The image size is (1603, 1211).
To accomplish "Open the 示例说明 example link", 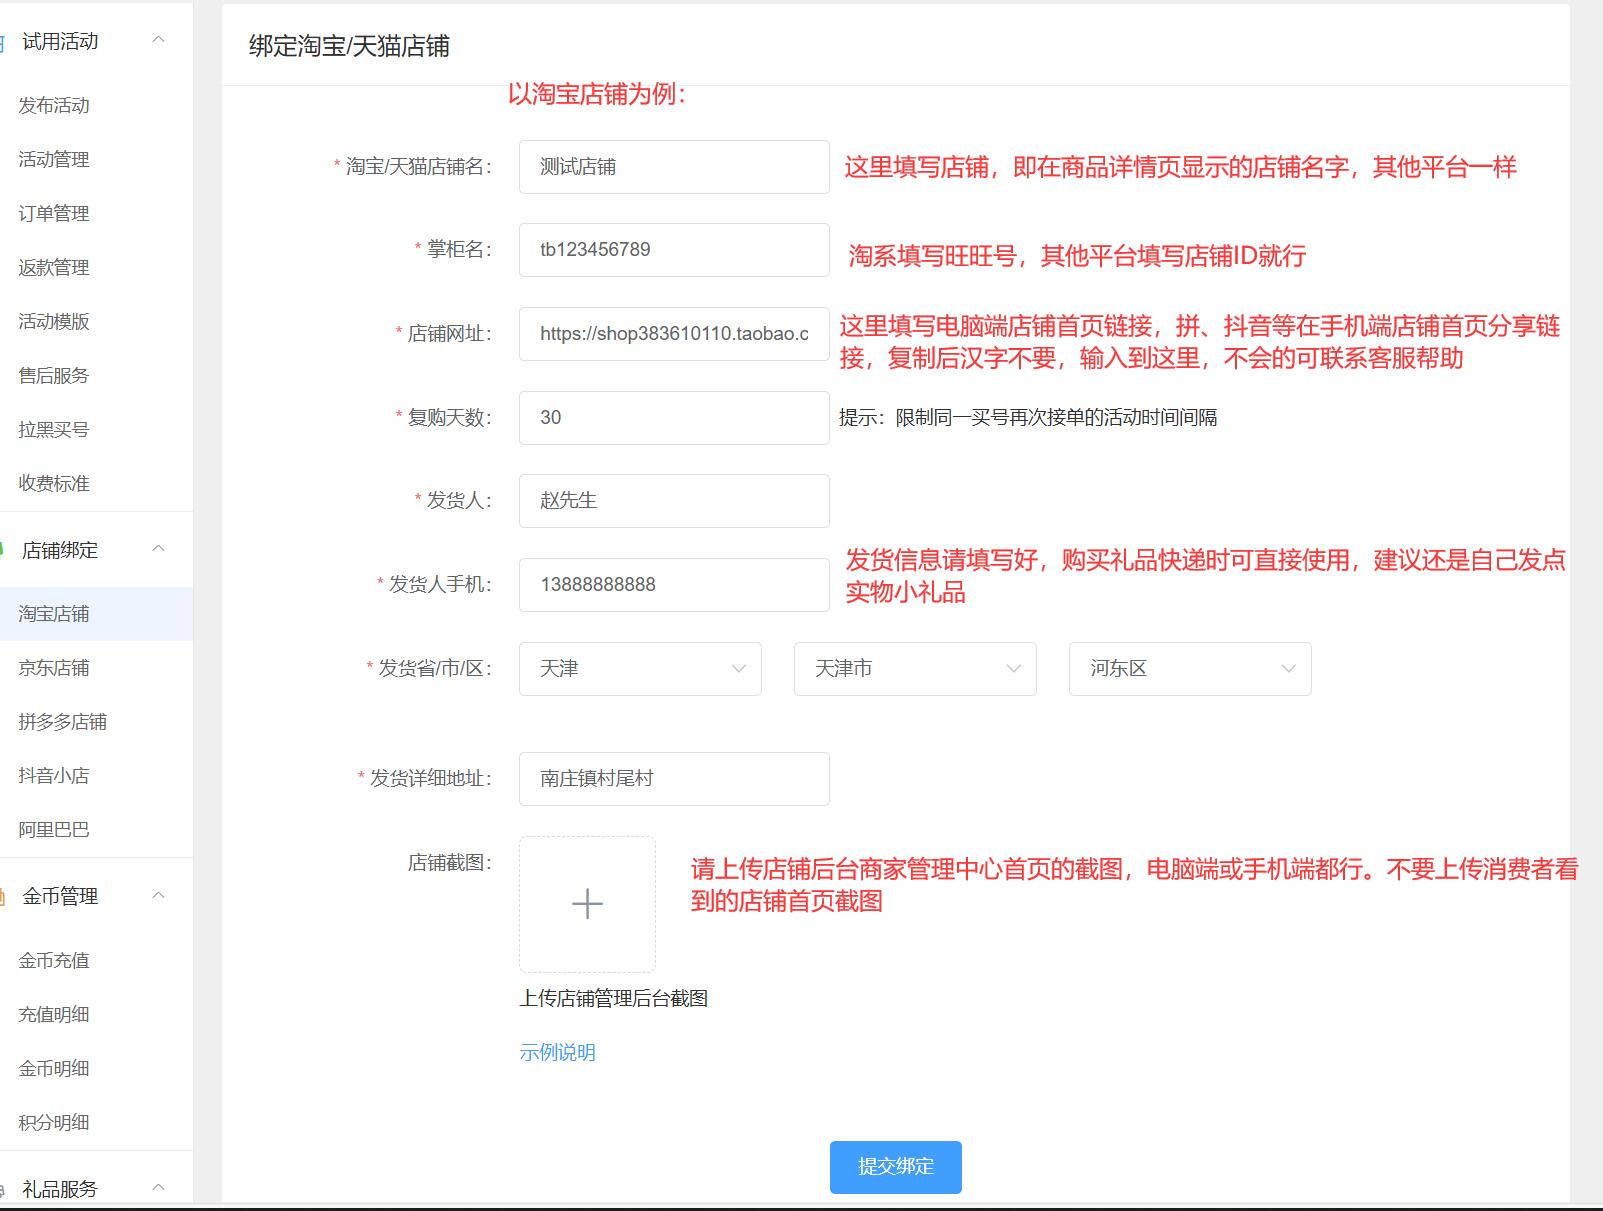I will (x=557, y=1053).
